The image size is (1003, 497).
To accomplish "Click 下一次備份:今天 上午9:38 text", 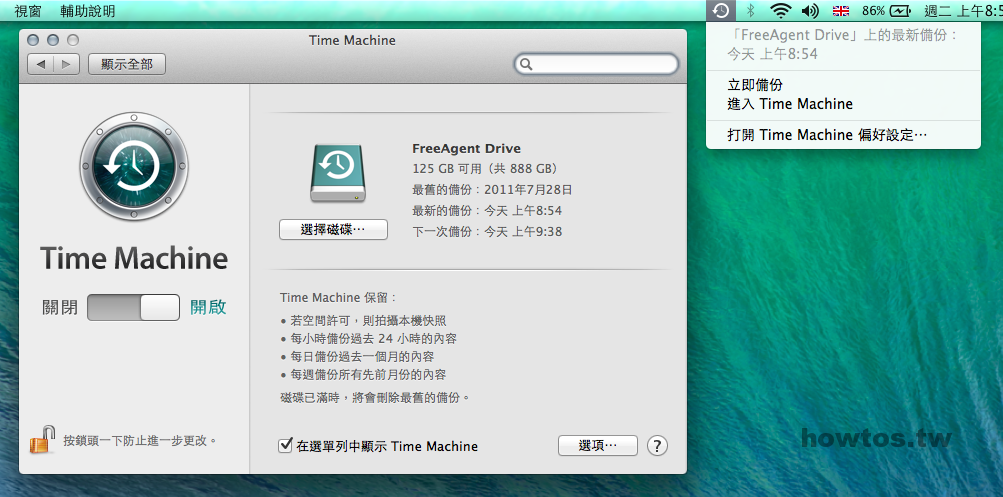I will point(487,232).
